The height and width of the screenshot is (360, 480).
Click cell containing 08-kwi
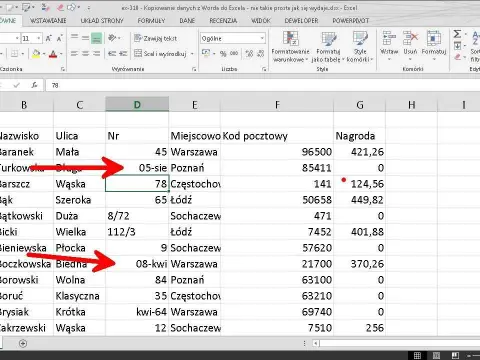pyautogui.click(x=137, y=264)
